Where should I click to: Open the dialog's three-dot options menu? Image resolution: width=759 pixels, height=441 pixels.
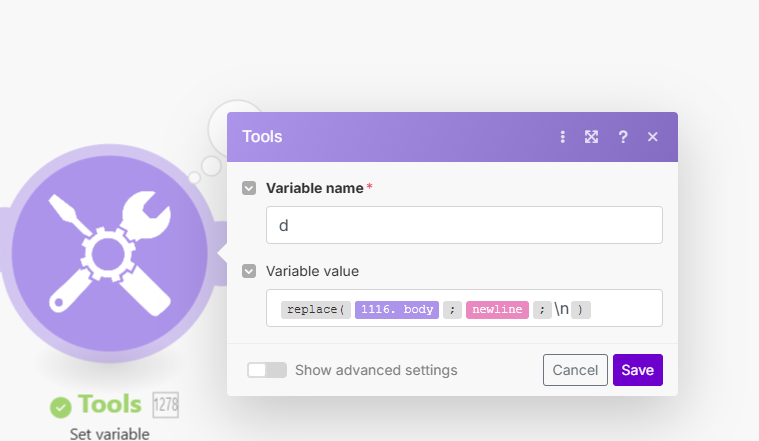[x=563, y=137]
